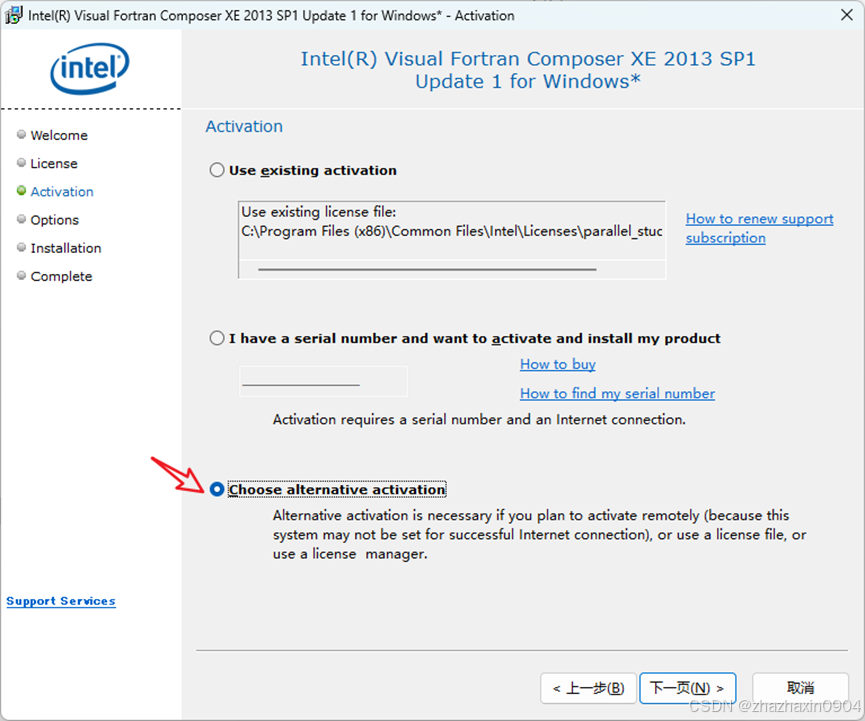The image size is (865, 721).
Task: Open How to find my serial number link
Action: tap(617, 393)
